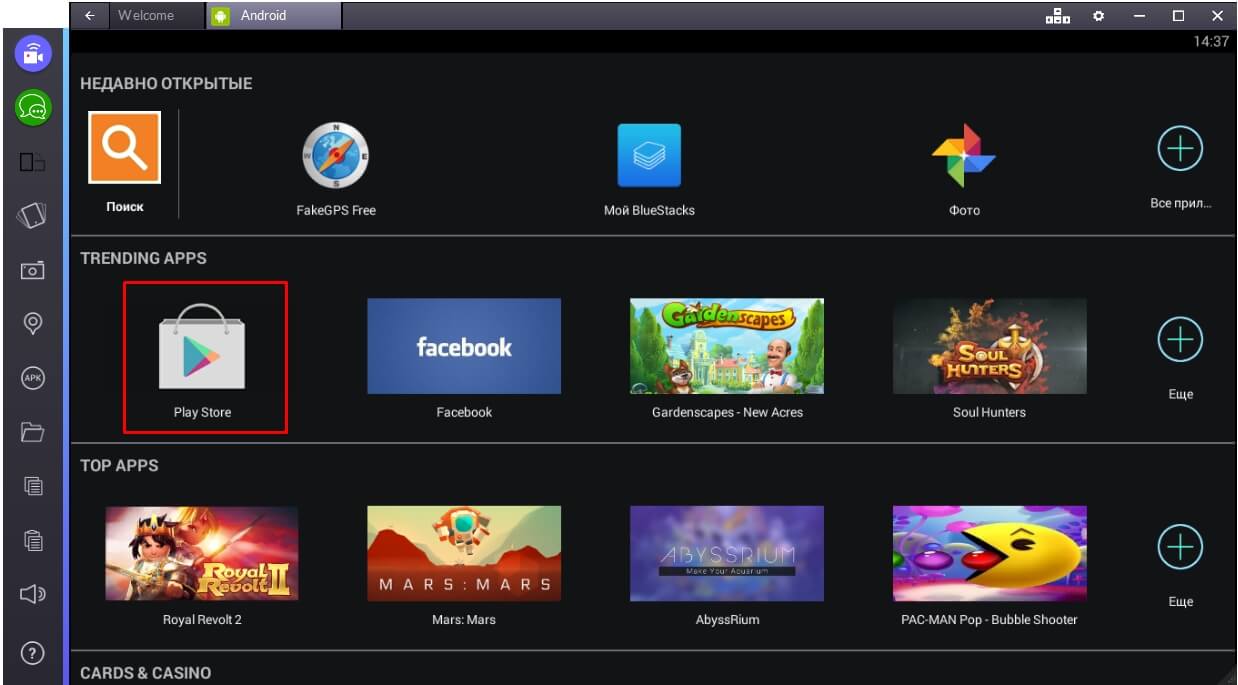Open the BlueStacks TV streaming icon

pyautogui.click(x=32, y=54)
